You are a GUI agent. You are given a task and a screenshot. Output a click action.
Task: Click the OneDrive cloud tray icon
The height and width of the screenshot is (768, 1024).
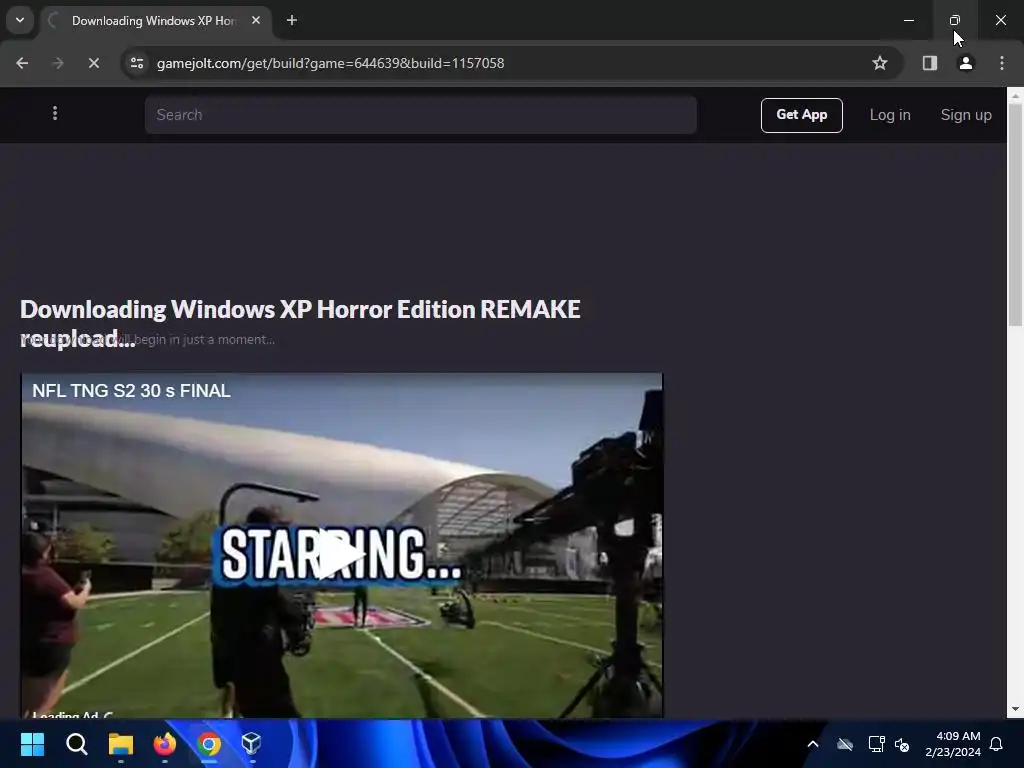[845, 744]
